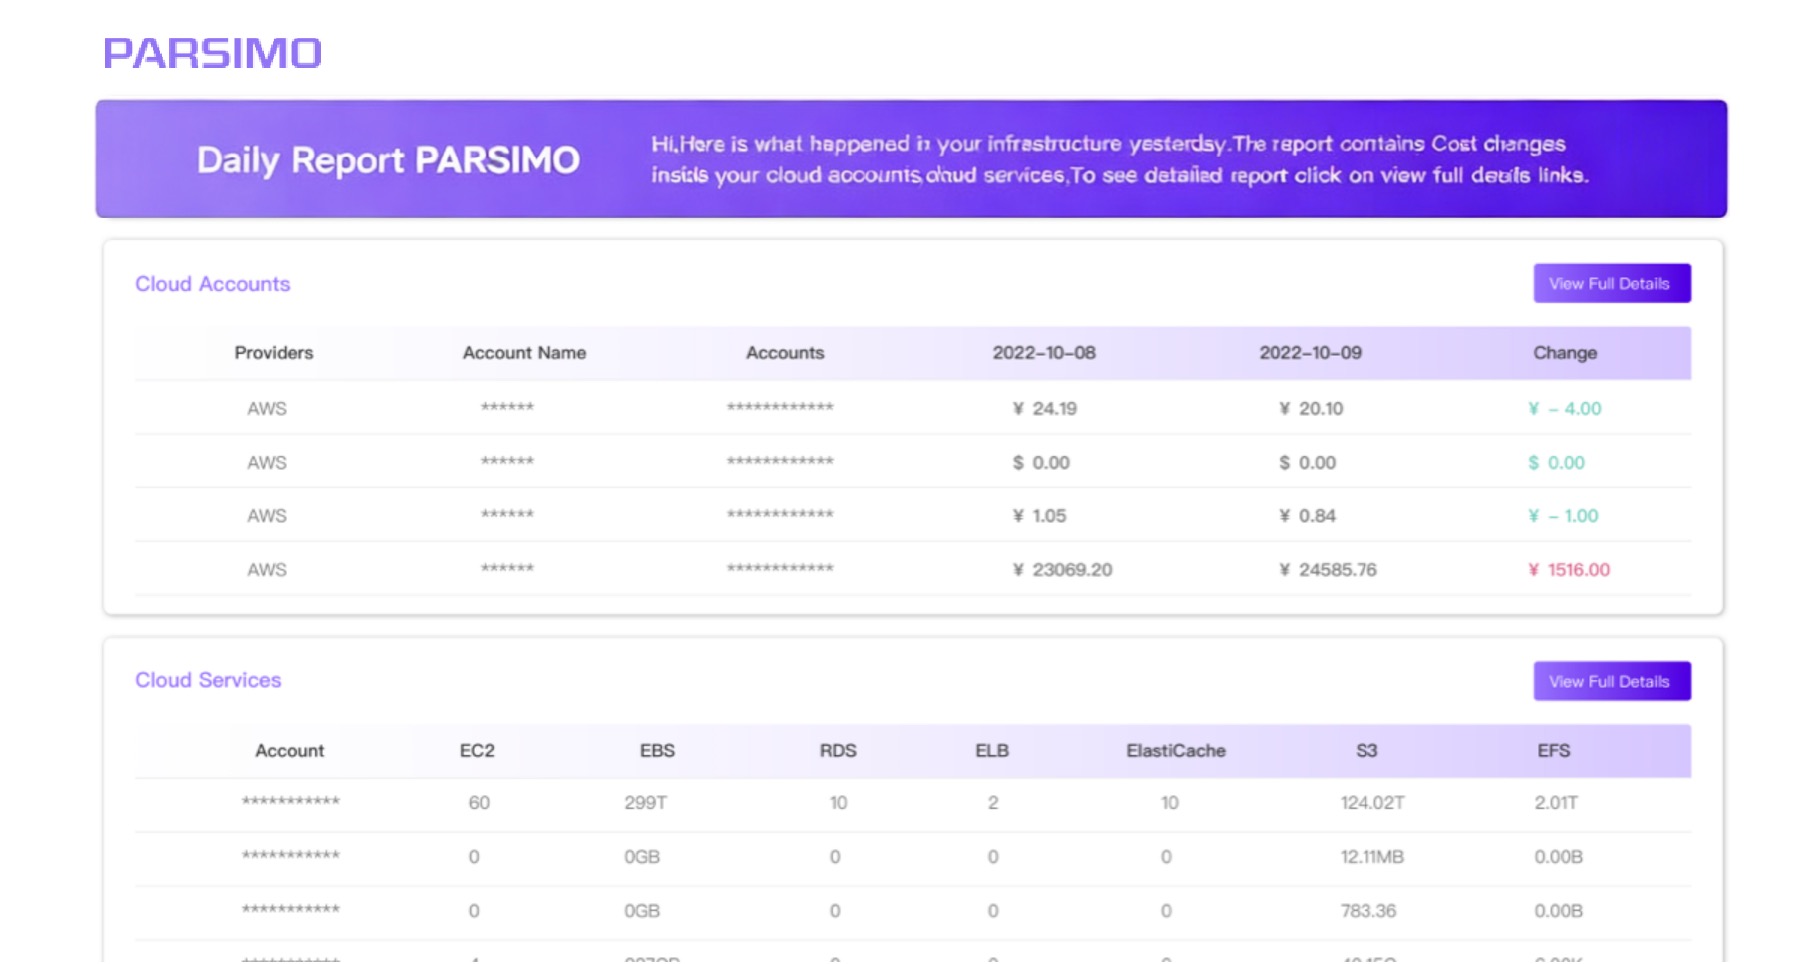Select the S3 value 783.36
Screen dimensions: 1812x964
tap(1368, 911)
